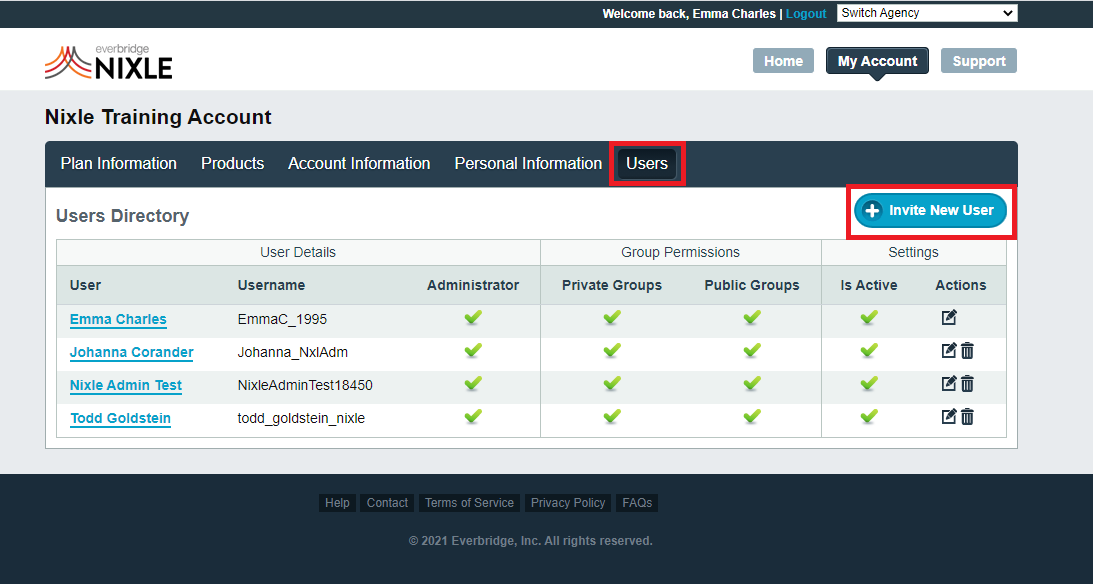Go to the Account Information tab
This screenshot has height=584, width=1093.
[359, 164]
